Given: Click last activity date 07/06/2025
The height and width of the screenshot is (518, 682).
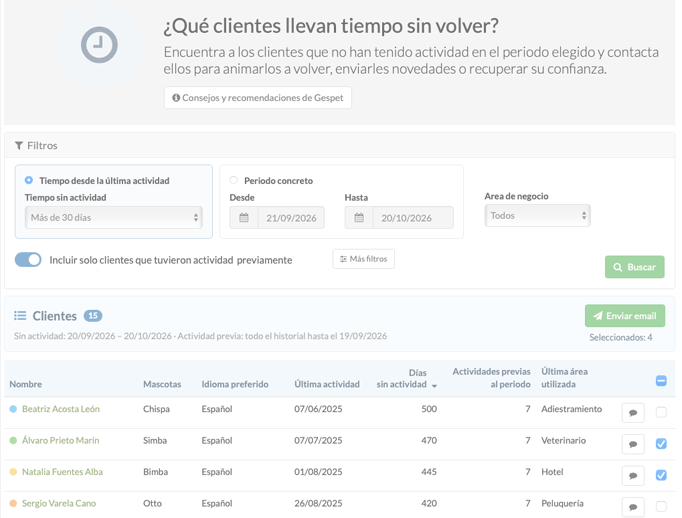Looking at the screenshot, I should (318, 409).
